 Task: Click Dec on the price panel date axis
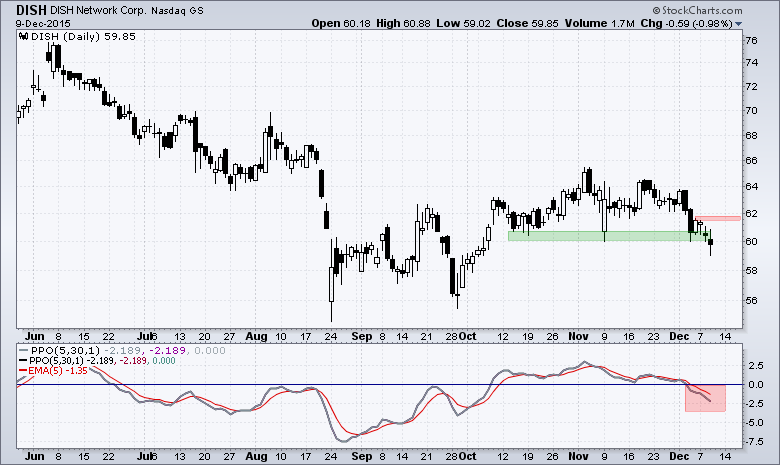(680, 337)
